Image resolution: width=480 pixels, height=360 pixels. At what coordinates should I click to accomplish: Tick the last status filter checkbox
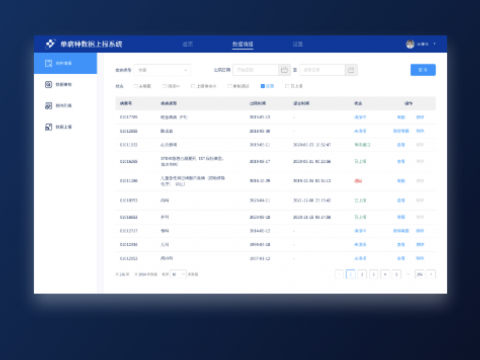[287, 86]
